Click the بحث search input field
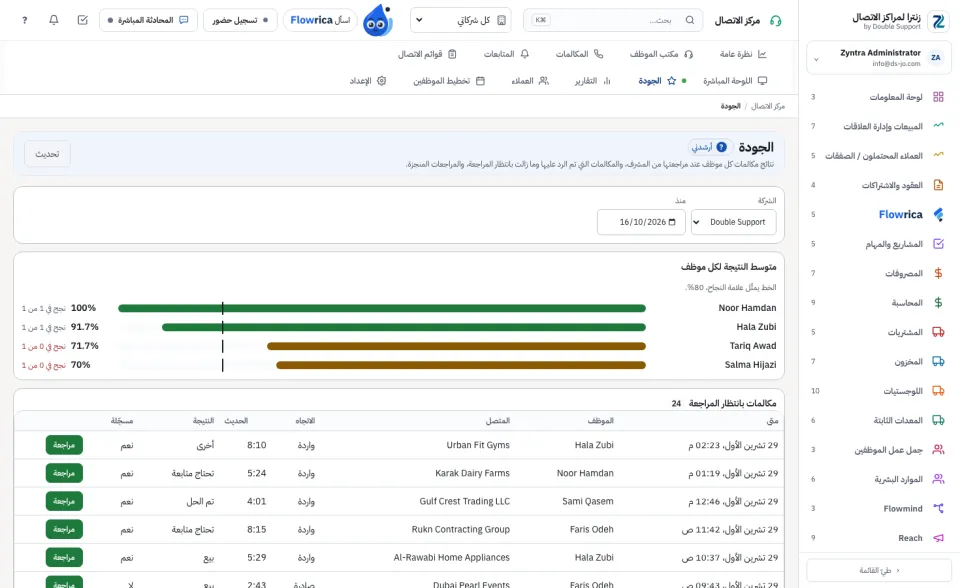The image size is (960, 588). tap(612, 20)
